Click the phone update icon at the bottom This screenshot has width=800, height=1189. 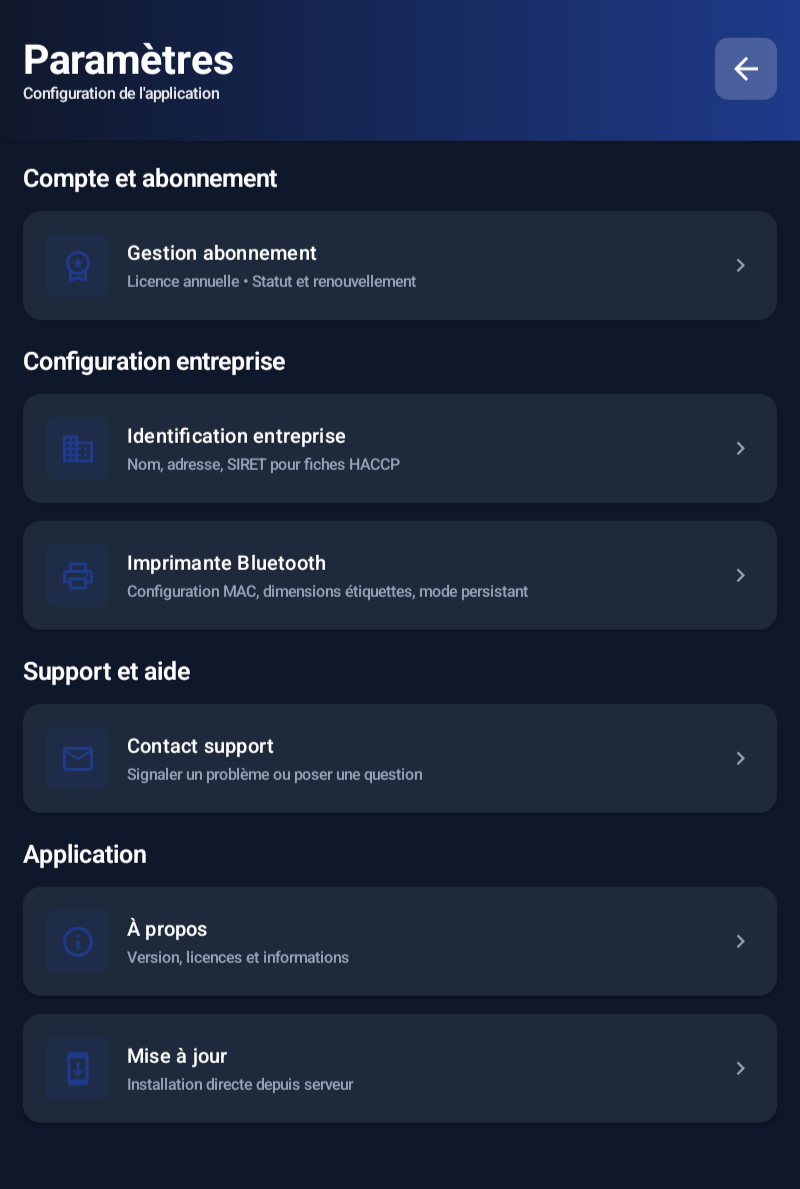tap(78, 1068)
